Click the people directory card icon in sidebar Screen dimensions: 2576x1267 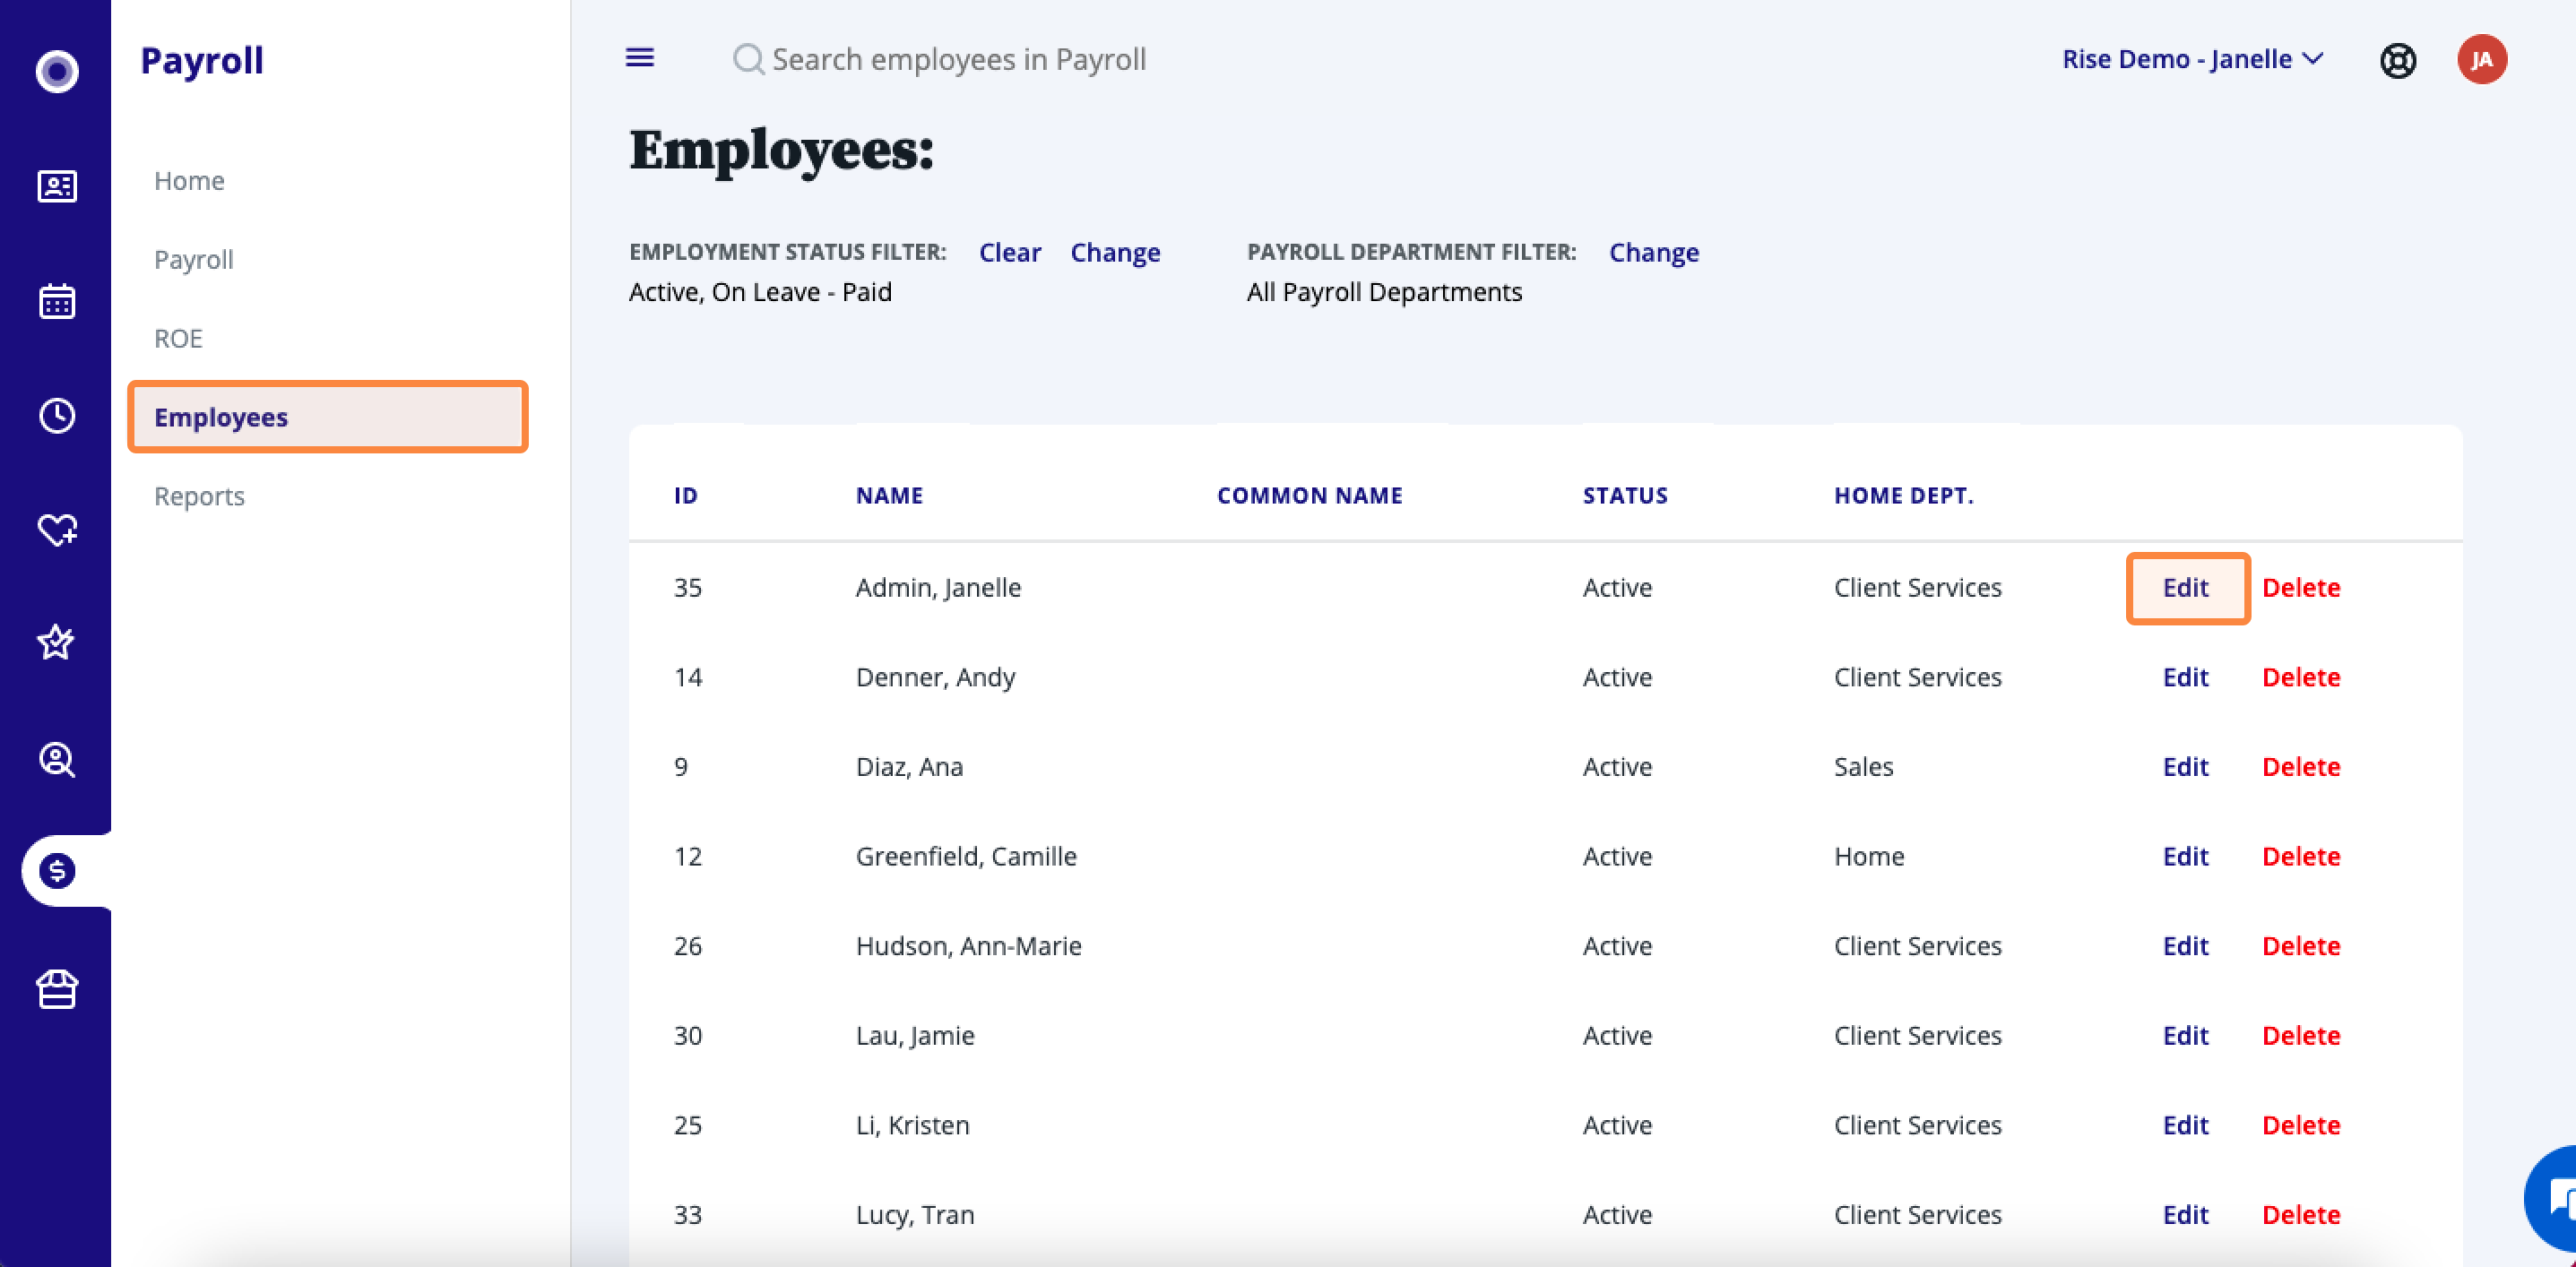pos(57,186)
